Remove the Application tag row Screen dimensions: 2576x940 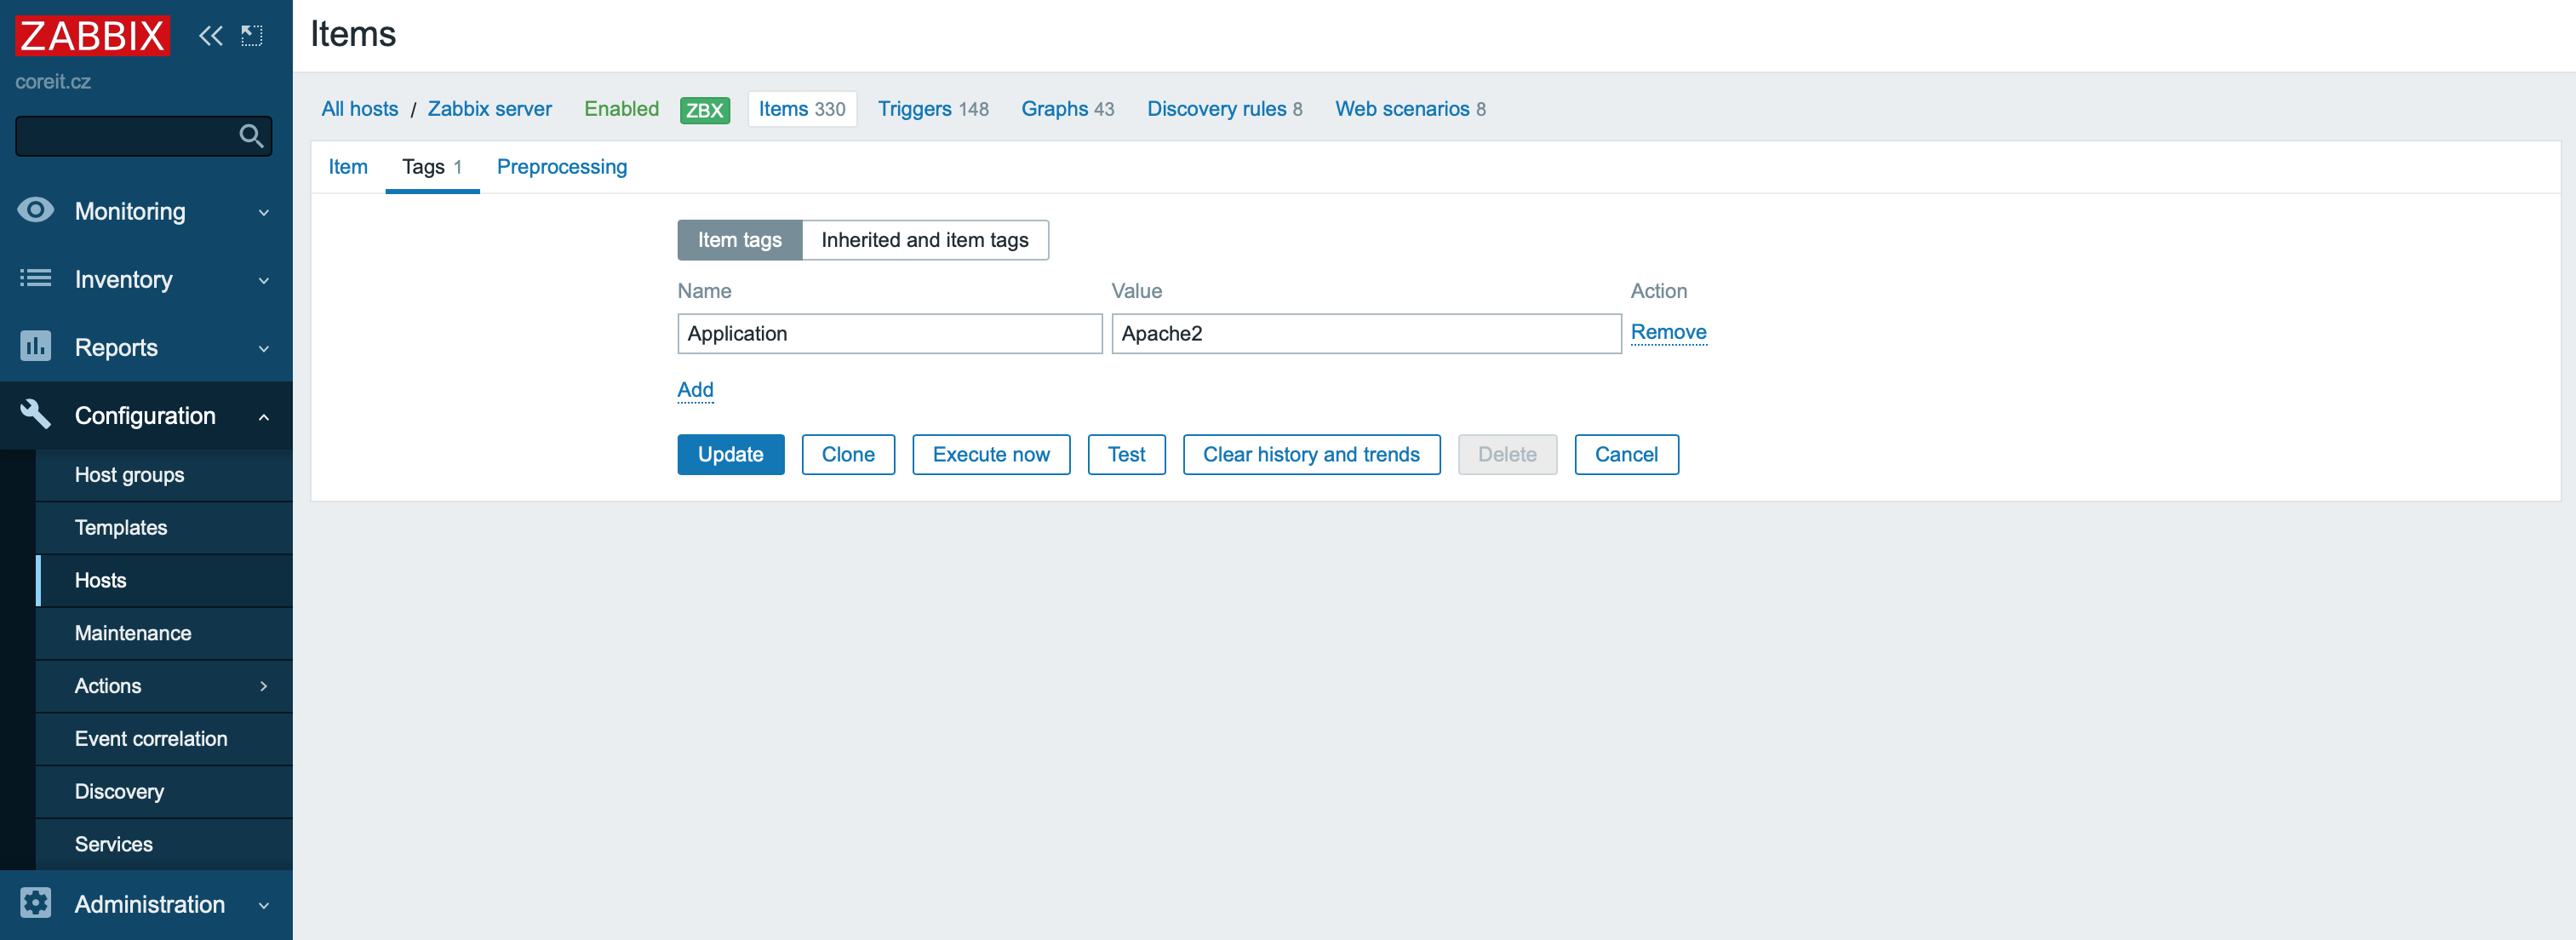click(x=1668, y=332)
